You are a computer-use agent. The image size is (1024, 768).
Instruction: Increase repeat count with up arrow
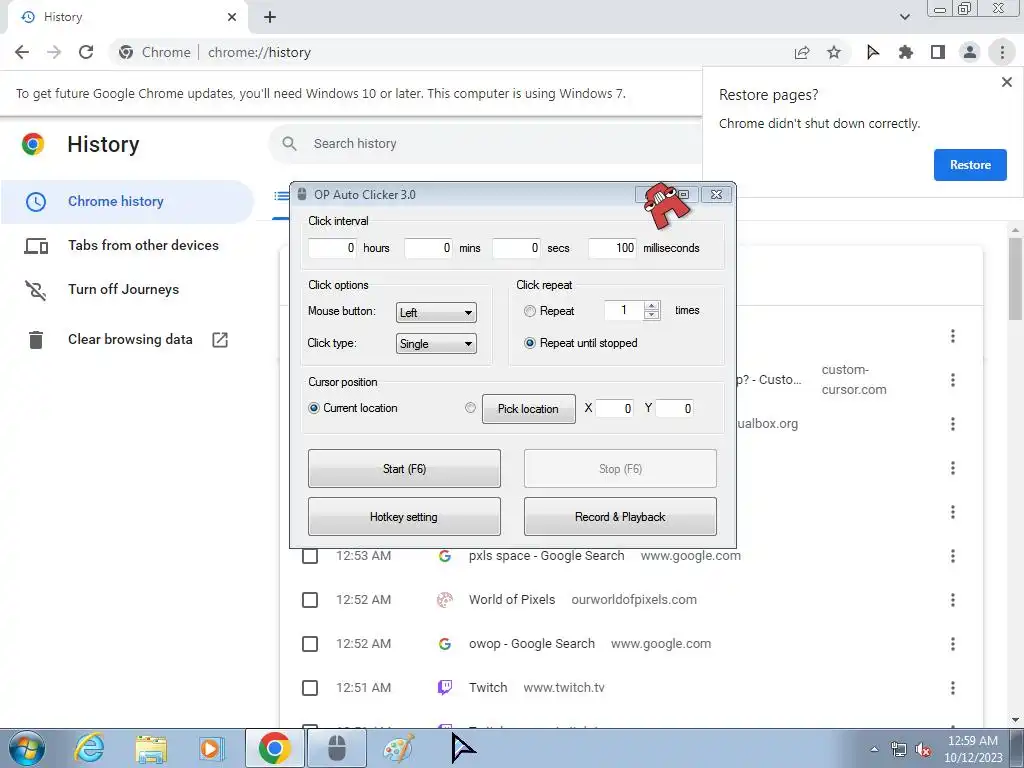pyautogui.click(x=651, y=306)
